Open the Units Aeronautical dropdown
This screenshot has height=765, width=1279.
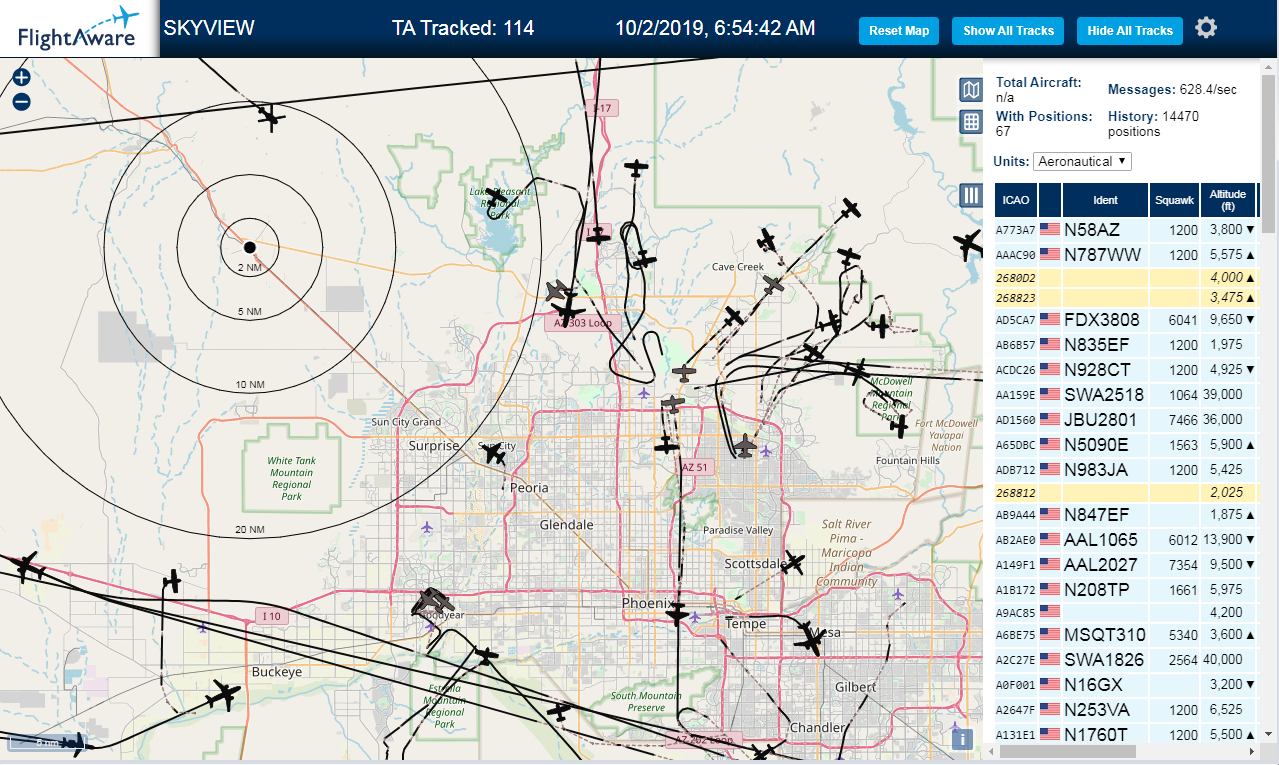1083,161
